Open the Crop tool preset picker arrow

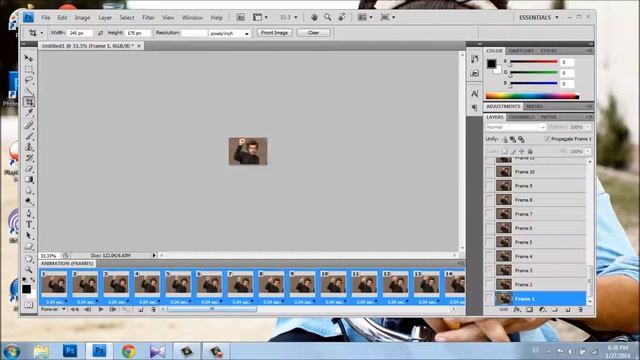coord(42,33)
